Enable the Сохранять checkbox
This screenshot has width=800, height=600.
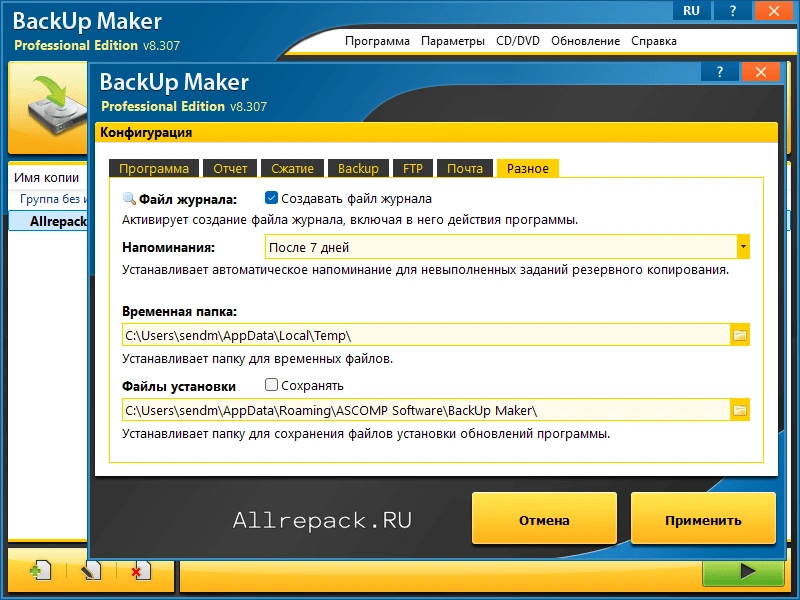[271, 385]
